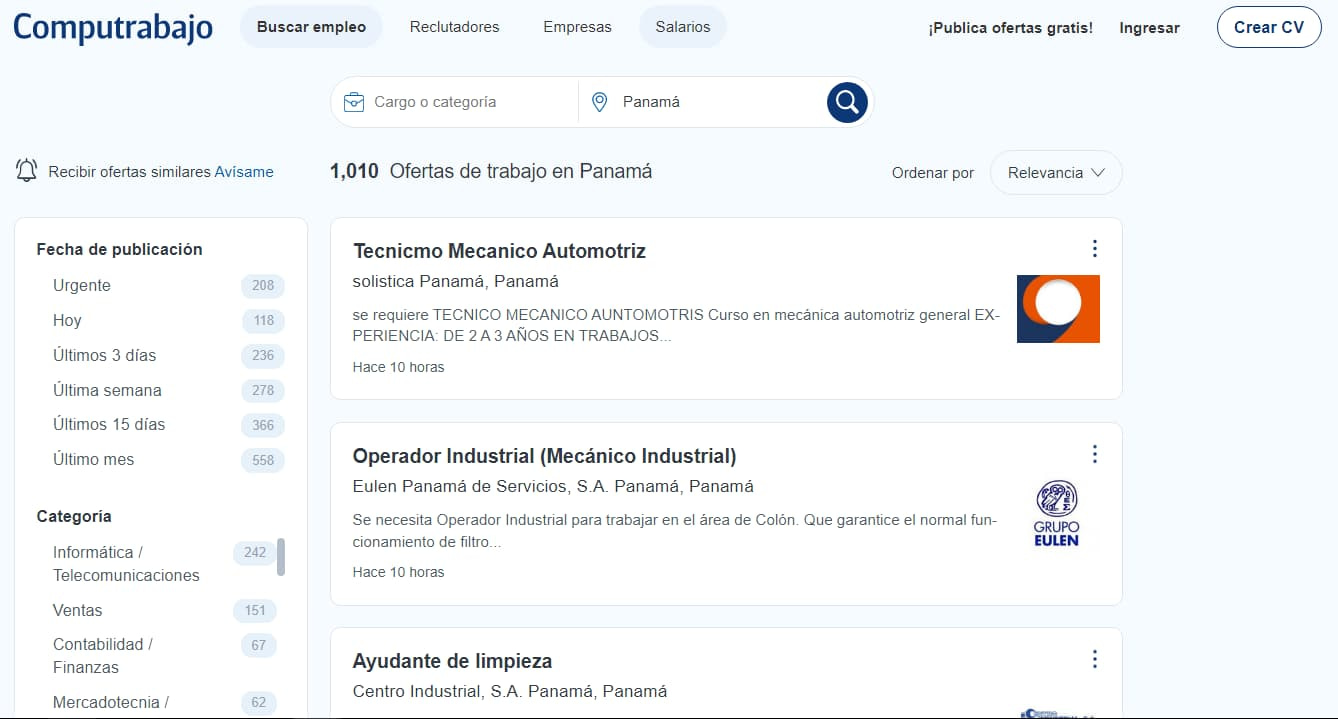Open Tecnicmo Mecanico Automotriz job title
The height and width of the screenshot is (719, 1338).
pos(499,251)
